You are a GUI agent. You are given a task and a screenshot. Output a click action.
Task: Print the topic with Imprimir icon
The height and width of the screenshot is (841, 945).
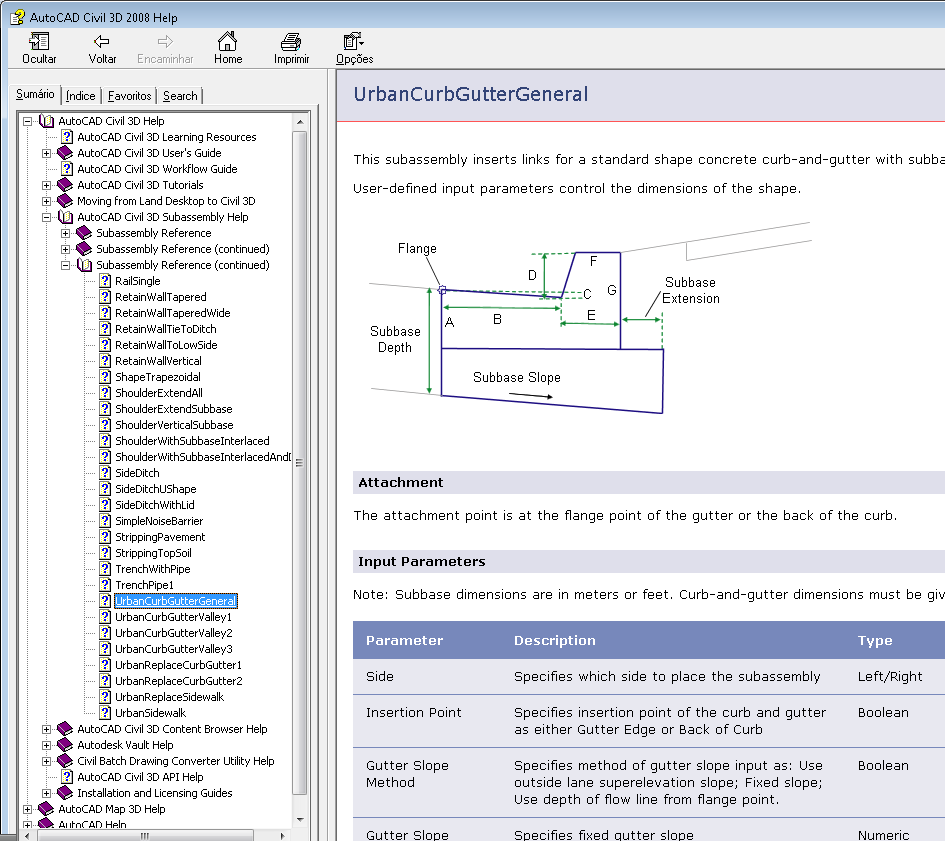click(x=291, y=42)
